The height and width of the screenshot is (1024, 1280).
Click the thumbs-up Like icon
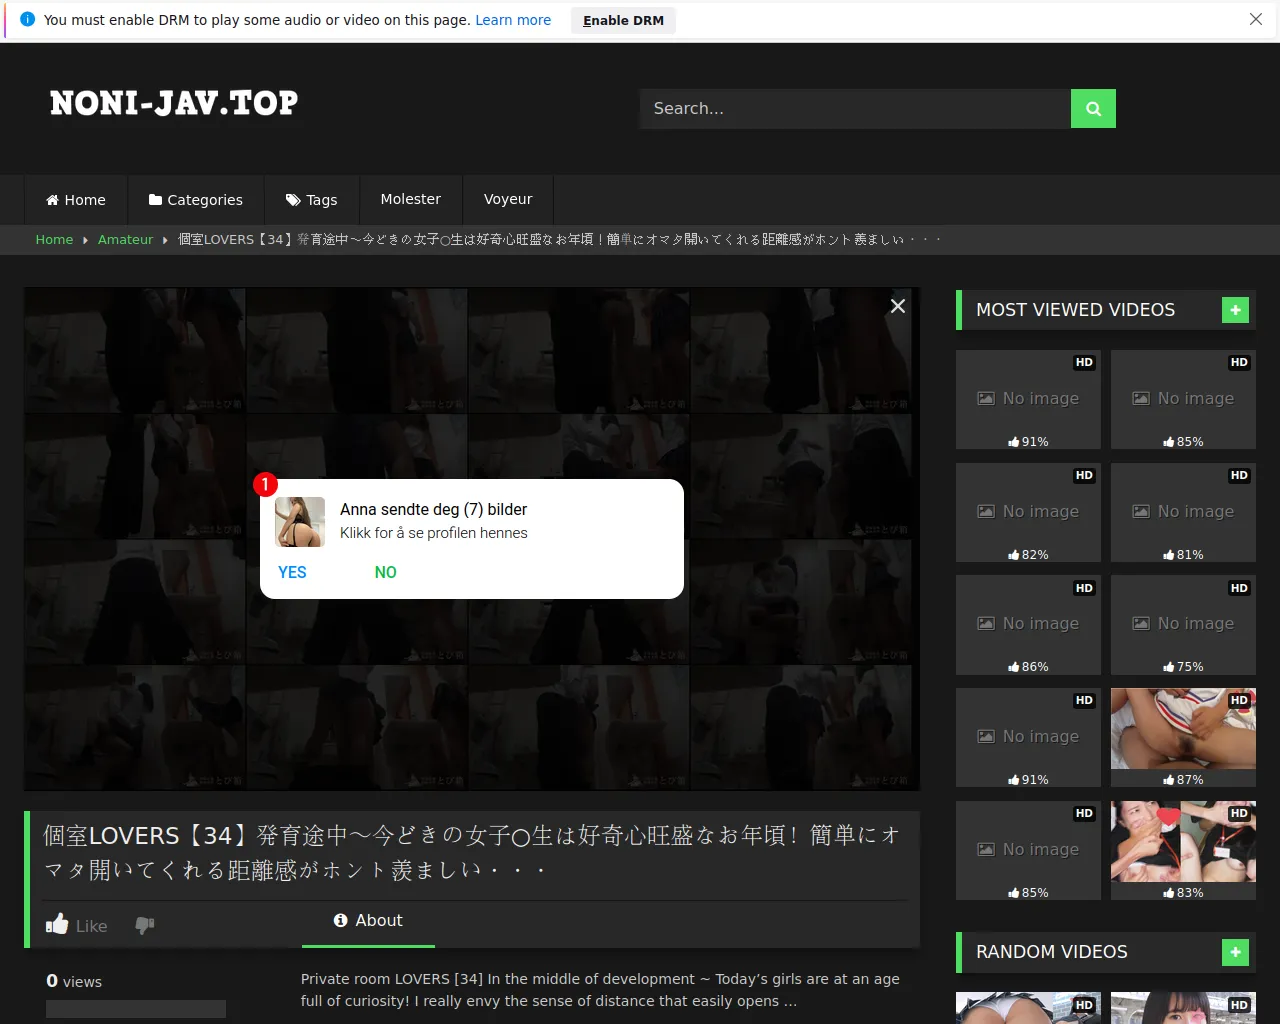[57, 924]
